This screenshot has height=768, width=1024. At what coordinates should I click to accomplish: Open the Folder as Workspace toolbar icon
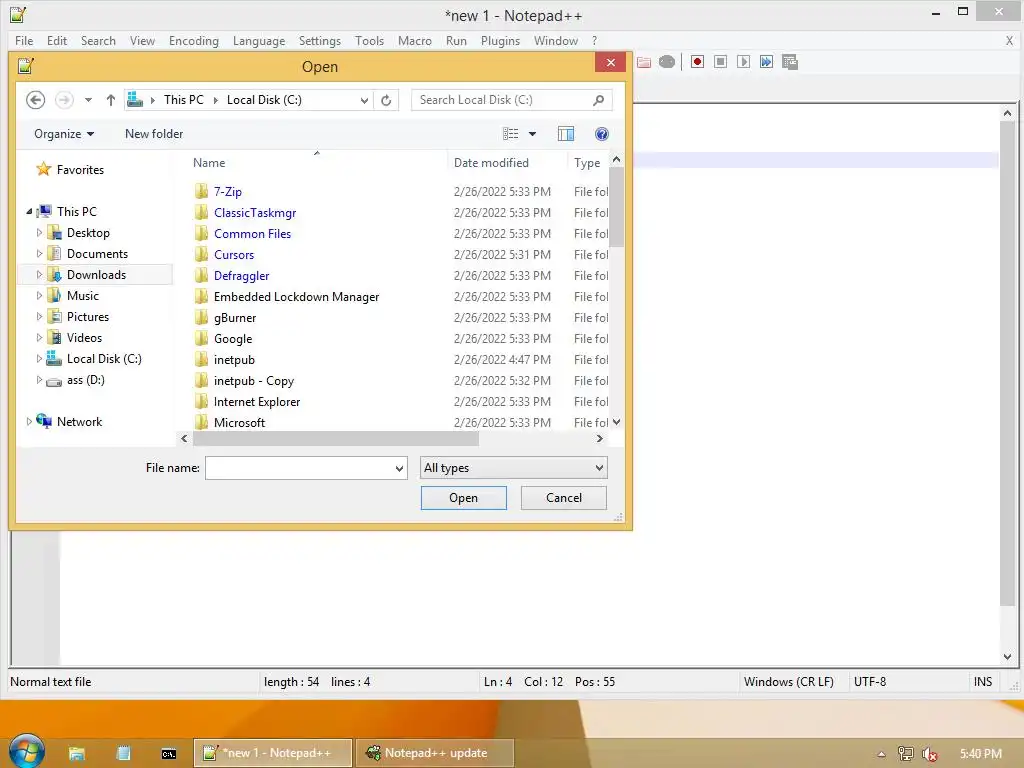point(644,62)
